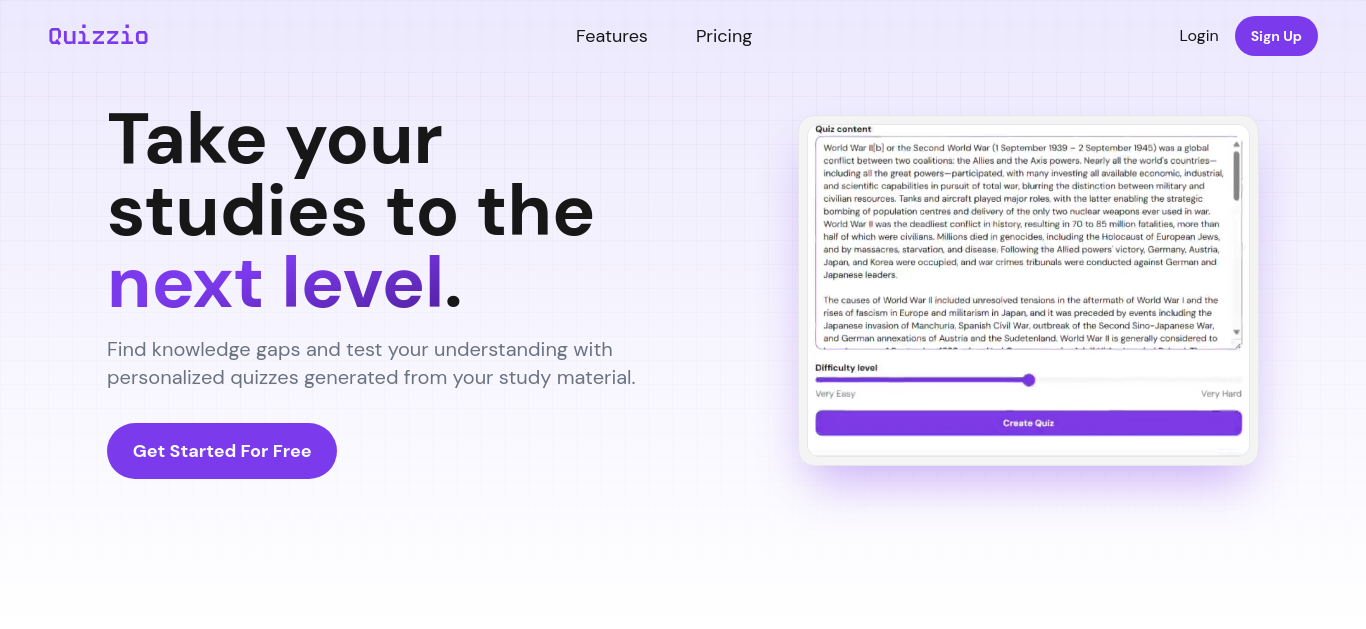Click inside the World War II text area
The height and width of the screenshot is (629, 1366).
pyautogui.click(x=1023, y=243)
